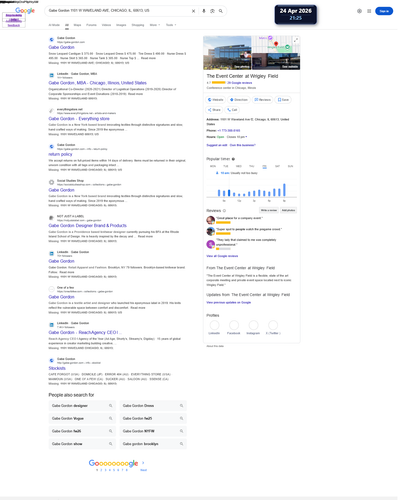Click the Next results page link
This screenshot has width=402, height=500.
coord(143,470)
